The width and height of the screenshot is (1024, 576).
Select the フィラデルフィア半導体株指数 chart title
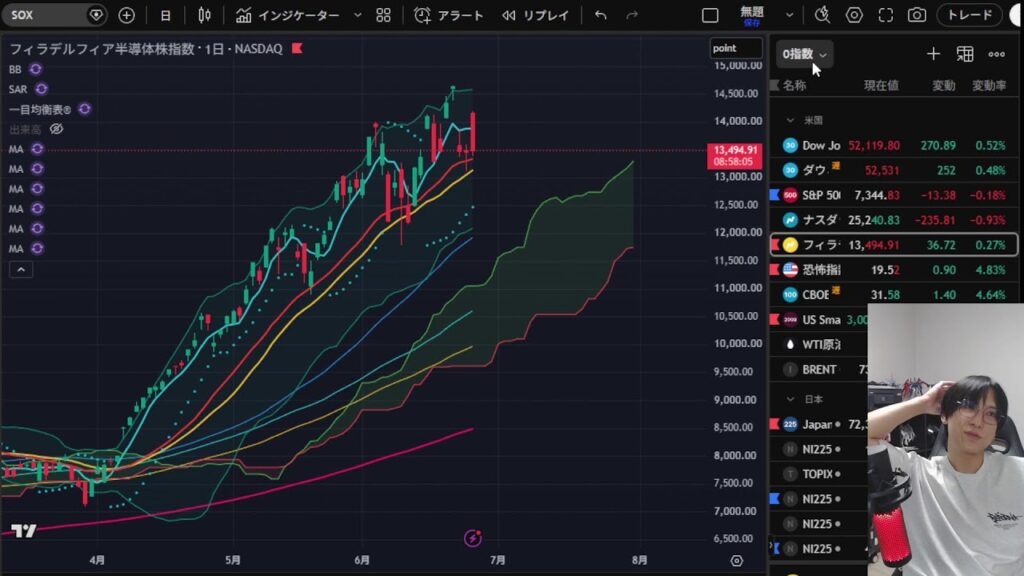click(101, 49)
